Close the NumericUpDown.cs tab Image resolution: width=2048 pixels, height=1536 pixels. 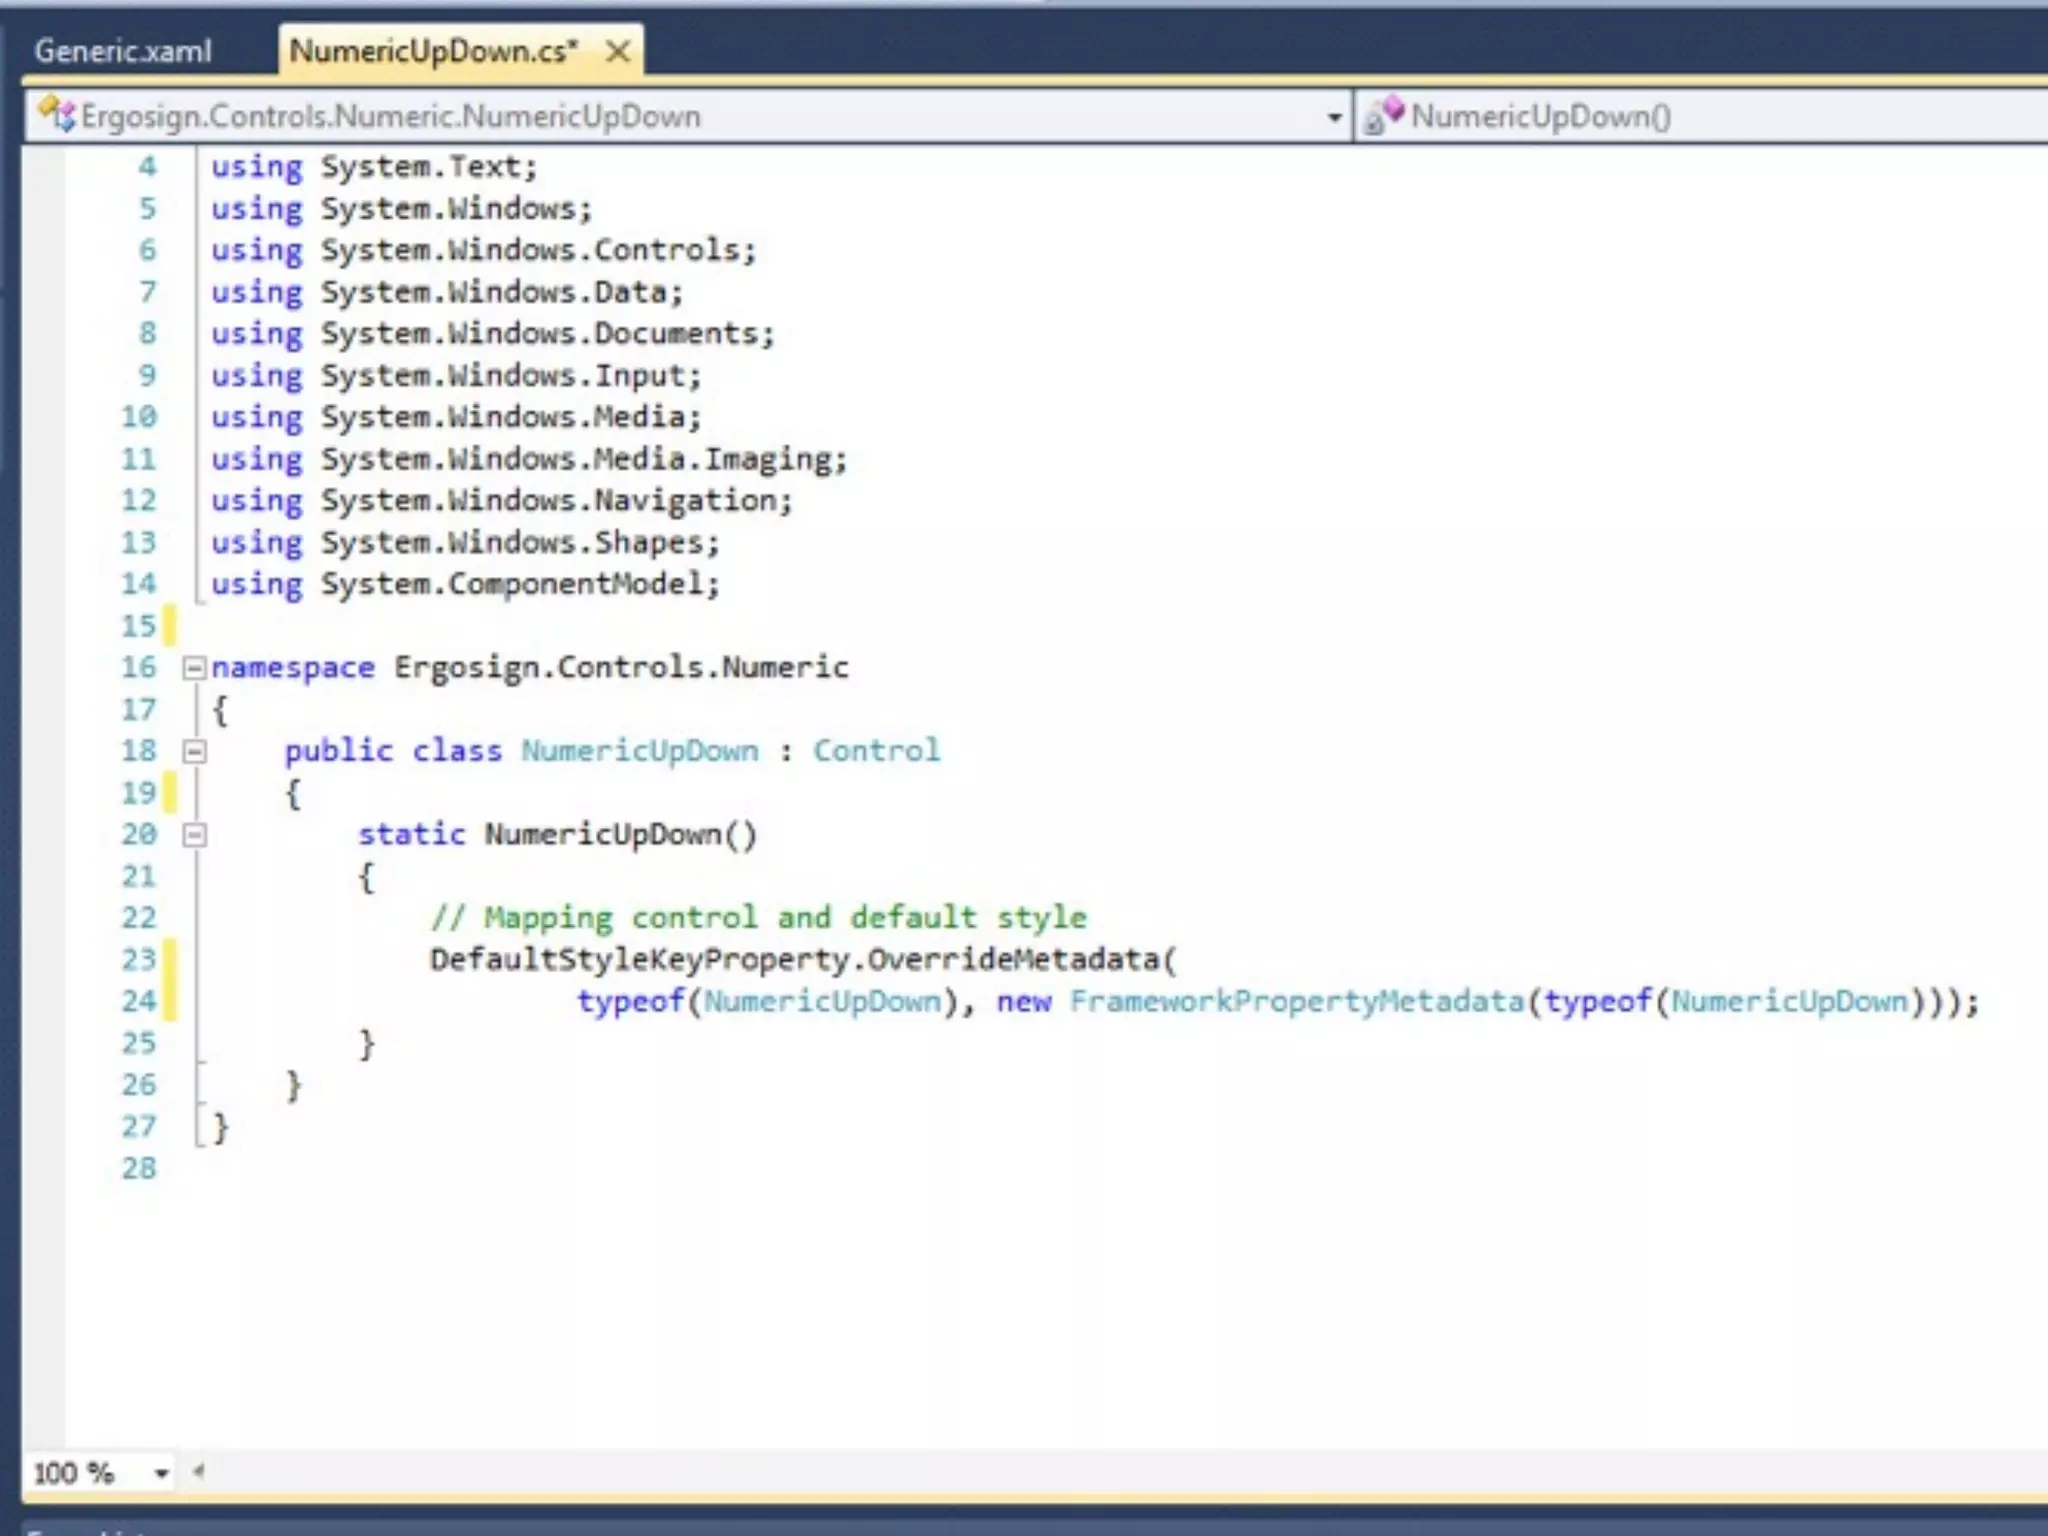coord(618,51)
